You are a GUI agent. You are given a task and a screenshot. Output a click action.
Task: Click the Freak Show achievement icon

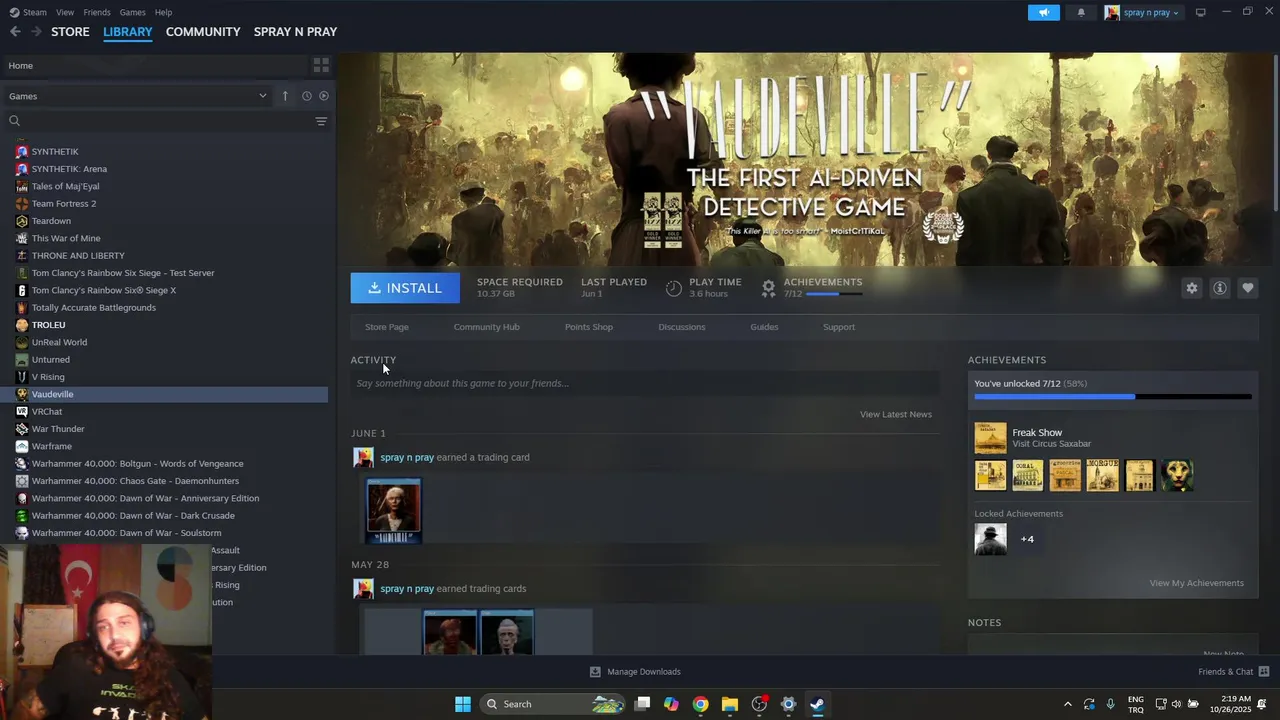click(991, 438)
